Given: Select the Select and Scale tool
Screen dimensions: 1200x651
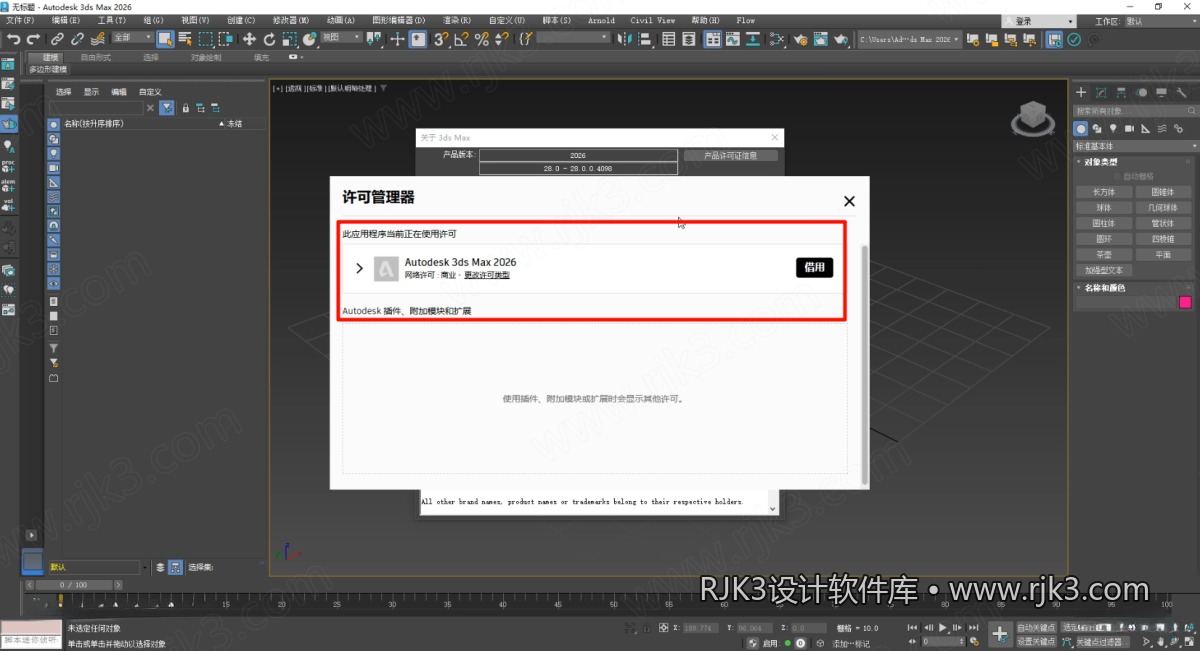Looking at the screenshot, I should tap(289, 39).
